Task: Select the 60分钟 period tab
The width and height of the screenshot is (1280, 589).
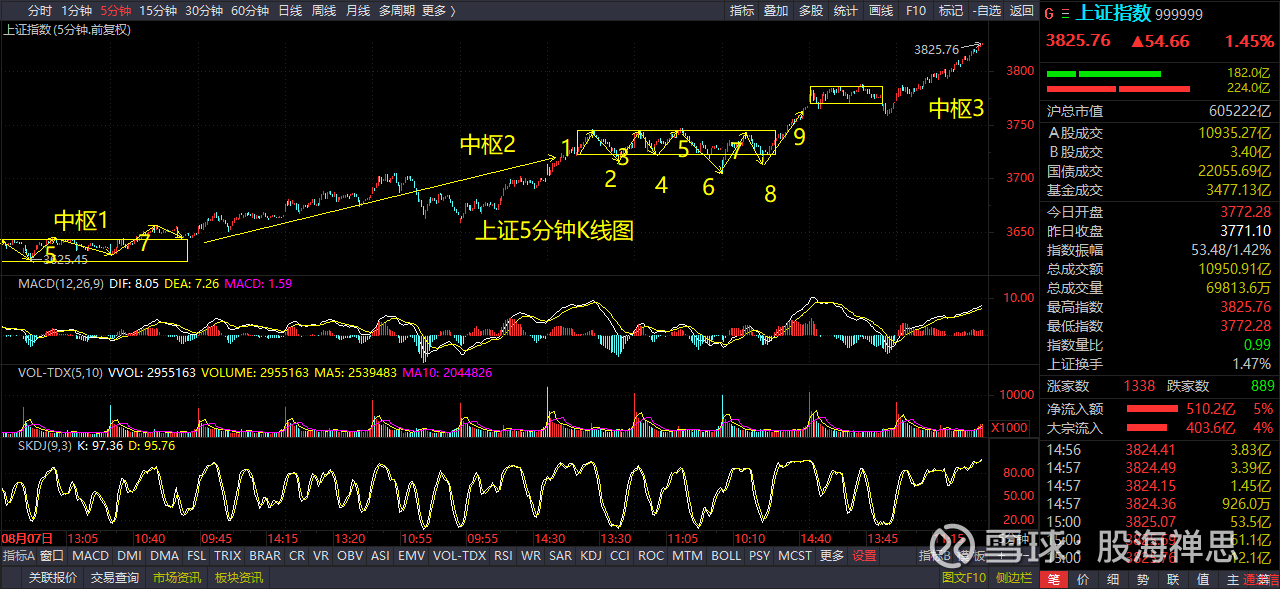Action: [250, 10]
